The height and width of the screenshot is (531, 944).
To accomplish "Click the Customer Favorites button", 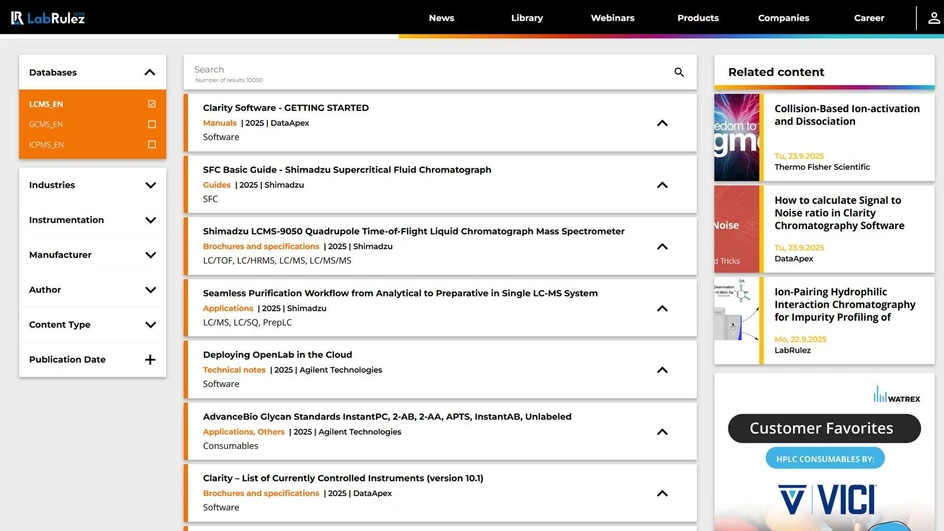I will click(824, 428).
